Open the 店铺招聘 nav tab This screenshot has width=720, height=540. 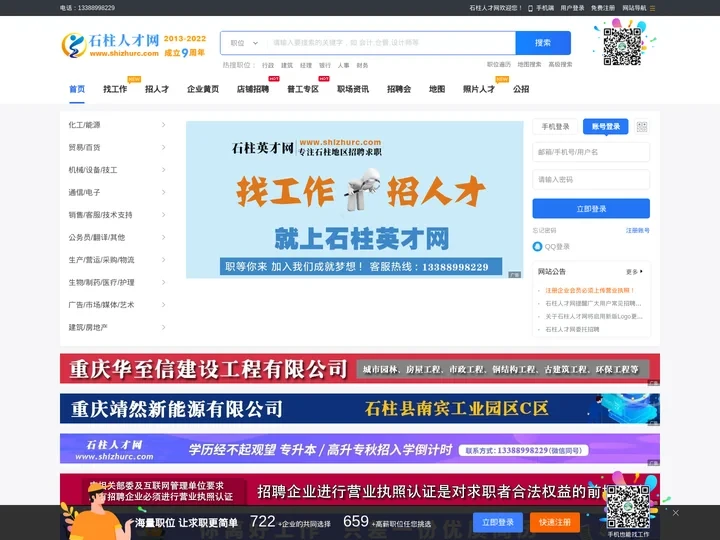(253, 89)
